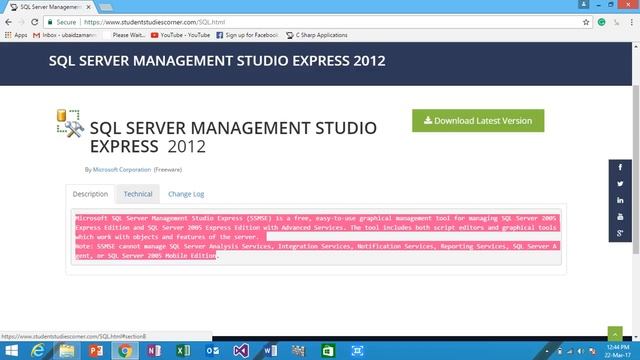The width and height of the screenshot is (640, 360).
Task: Open Word from the taskbar
Action: (270, 351)
